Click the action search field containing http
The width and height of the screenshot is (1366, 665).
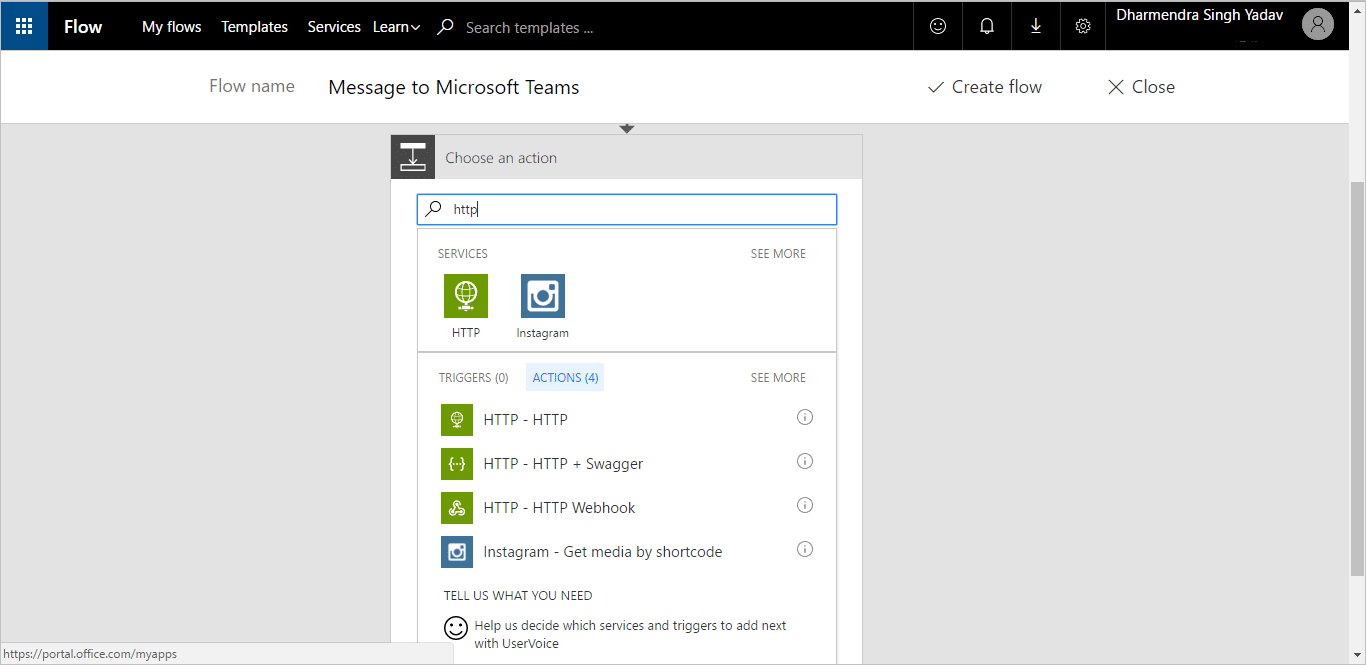pos(627,209)
